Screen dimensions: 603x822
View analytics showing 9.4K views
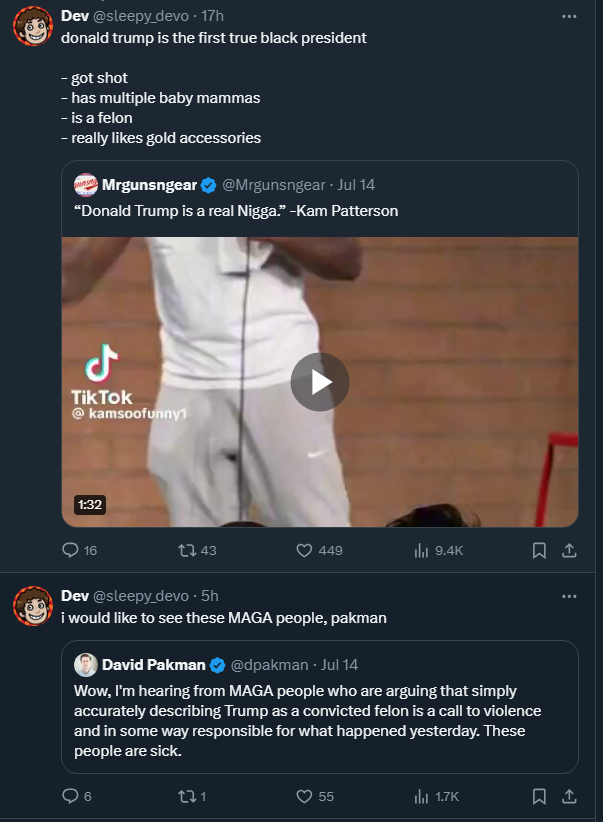(x=438, y=550)
